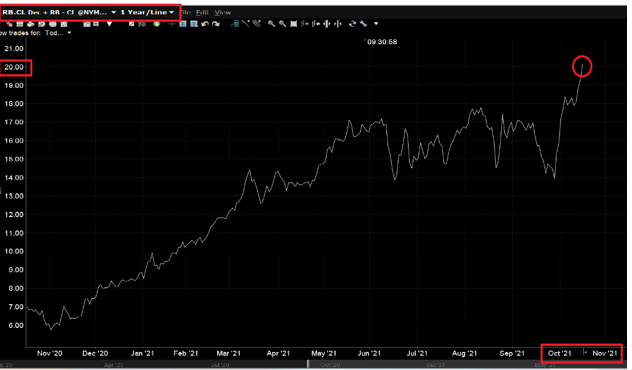The height and width of the screenshot is (370, 632).
Task: Click the Sep '21 date axis label
Action: 512,353
